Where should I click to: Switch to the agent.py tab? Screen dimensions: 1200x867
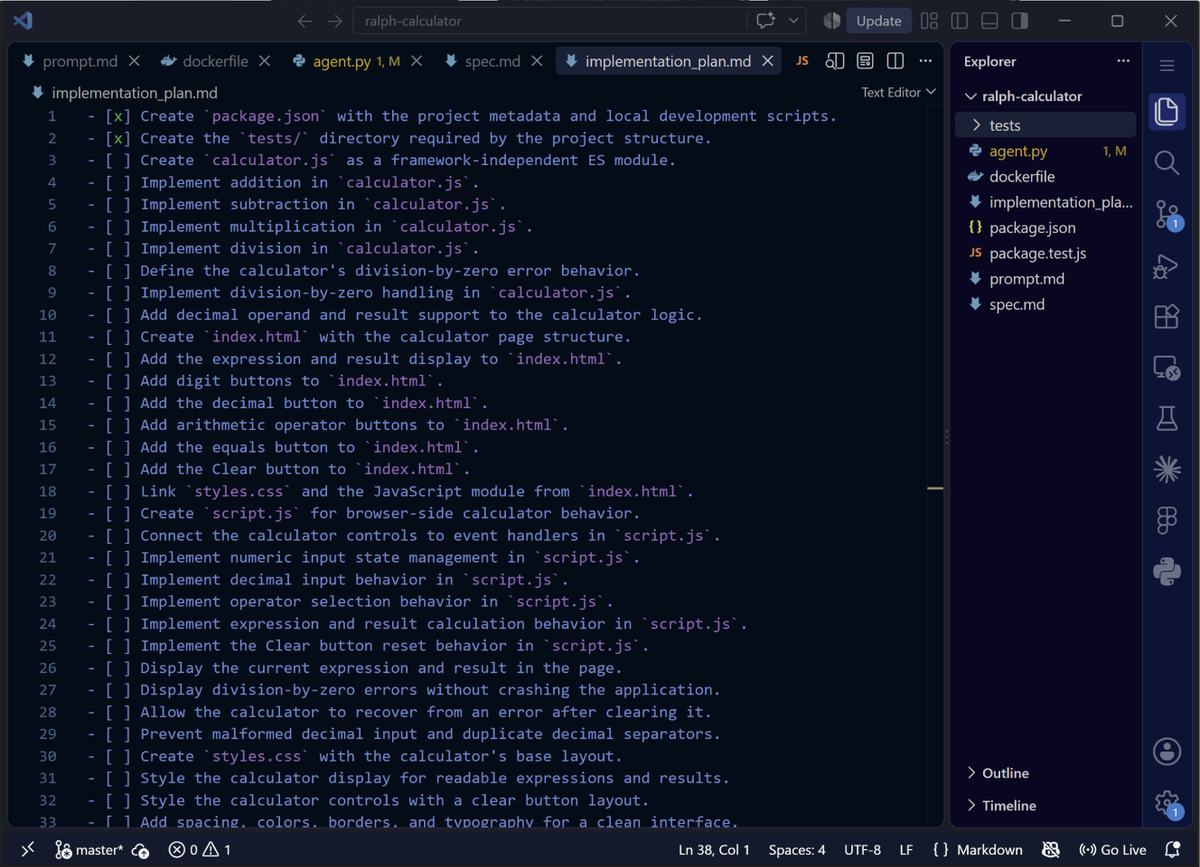pos(356,62)
